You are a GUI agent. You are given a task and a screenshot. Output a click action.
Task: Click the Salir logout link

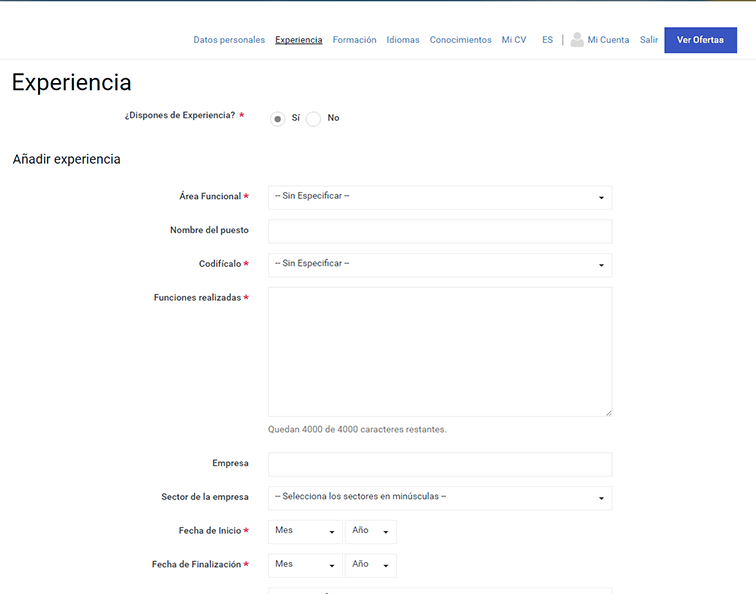[649, 40]
